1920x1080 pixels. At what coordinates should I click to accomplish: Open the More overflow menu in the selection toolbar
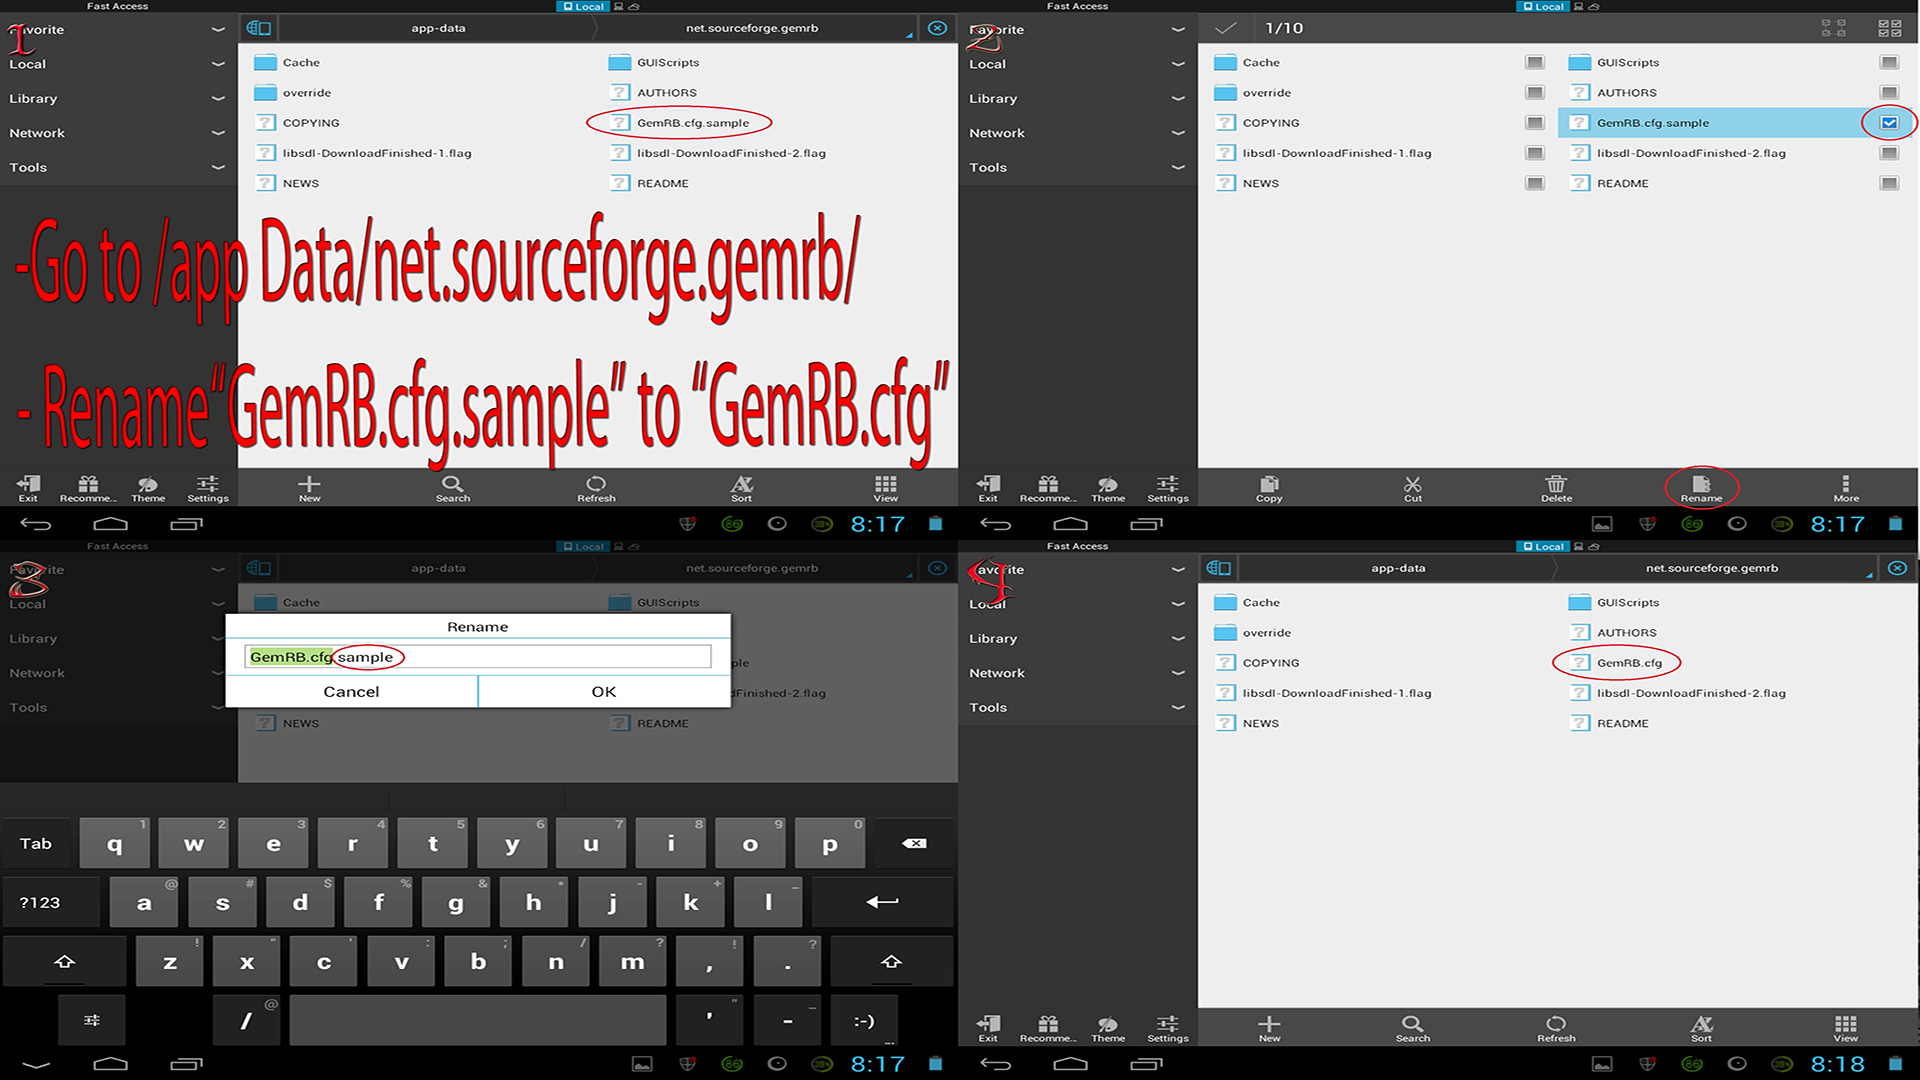[x=1846, y=488]
